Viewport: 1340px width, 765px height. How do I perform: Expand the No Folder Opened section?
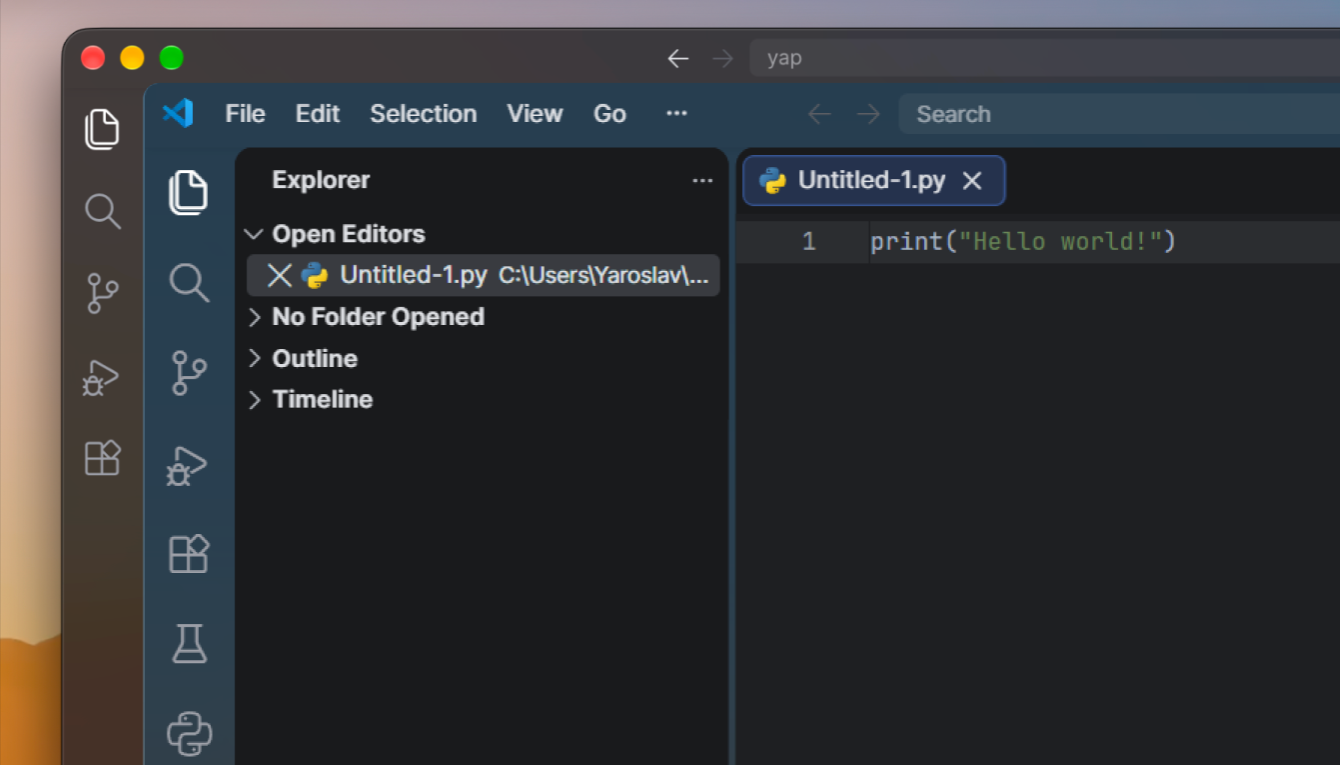pyautogui.click(x=366, y=317)
